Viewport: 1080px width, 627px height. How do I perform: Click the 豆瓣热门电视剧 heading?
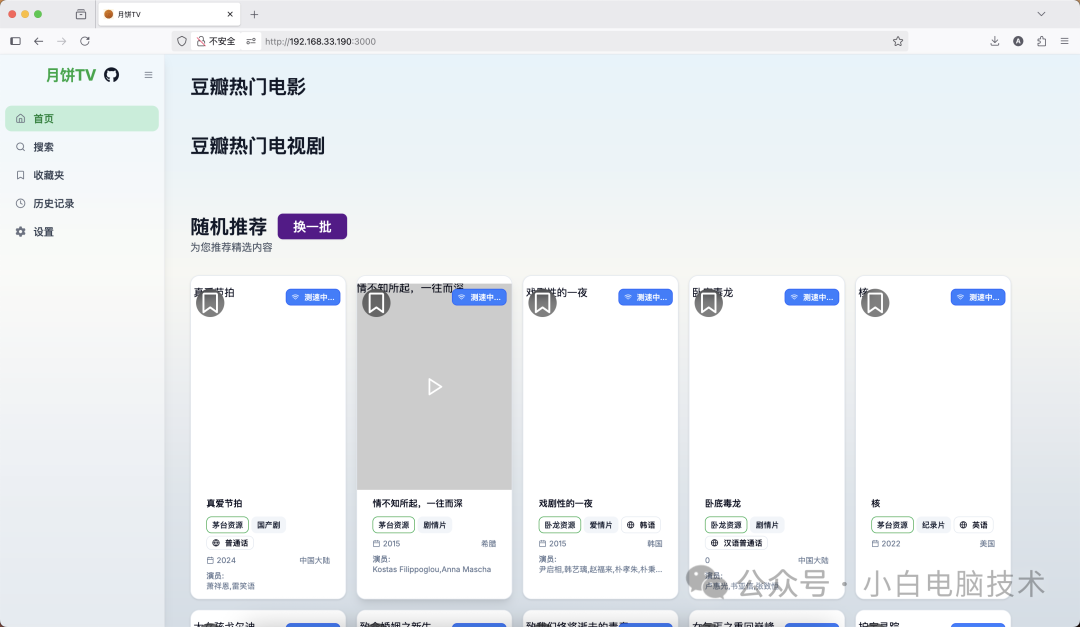(258, 146)
